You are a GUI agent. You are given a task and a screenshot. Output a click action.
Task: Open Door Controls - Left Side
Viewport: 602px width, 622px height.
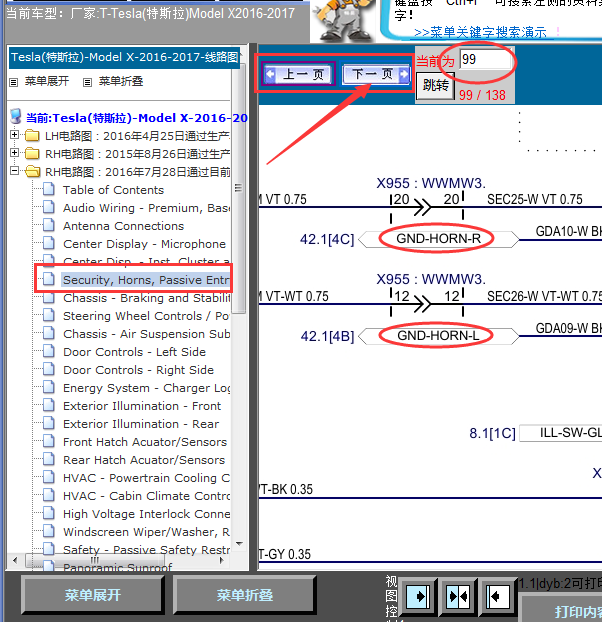[x=134, y=352]
